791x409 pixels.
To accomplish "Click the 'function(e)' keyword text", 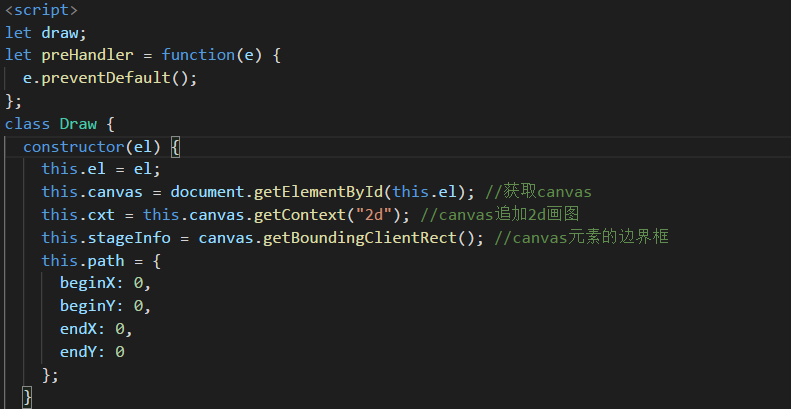I will [212, 55].
